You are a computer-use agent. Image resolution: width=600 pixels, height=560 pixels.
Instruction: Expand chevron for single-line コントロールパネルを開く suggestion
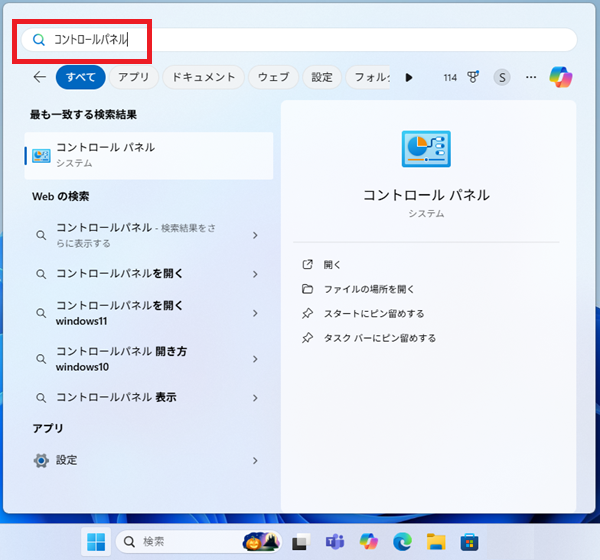coord(255,274)
